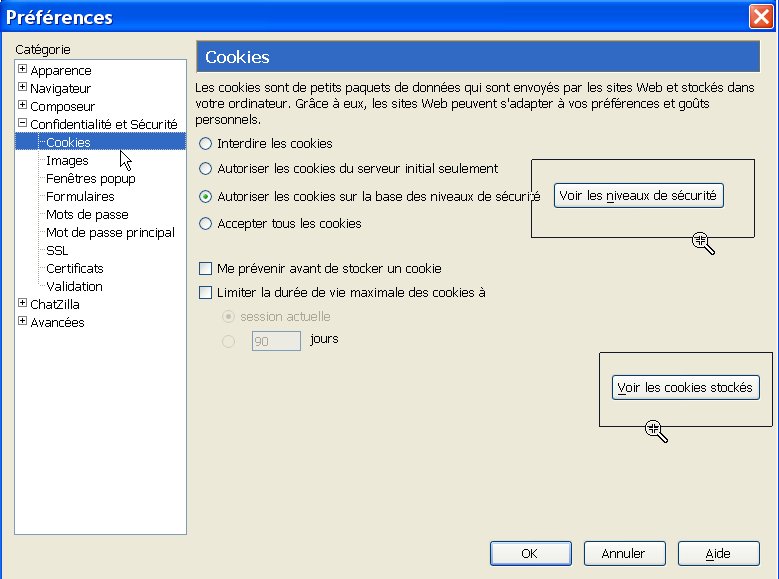
Task: Expand the Apparence category
Action: click(22, 69)
